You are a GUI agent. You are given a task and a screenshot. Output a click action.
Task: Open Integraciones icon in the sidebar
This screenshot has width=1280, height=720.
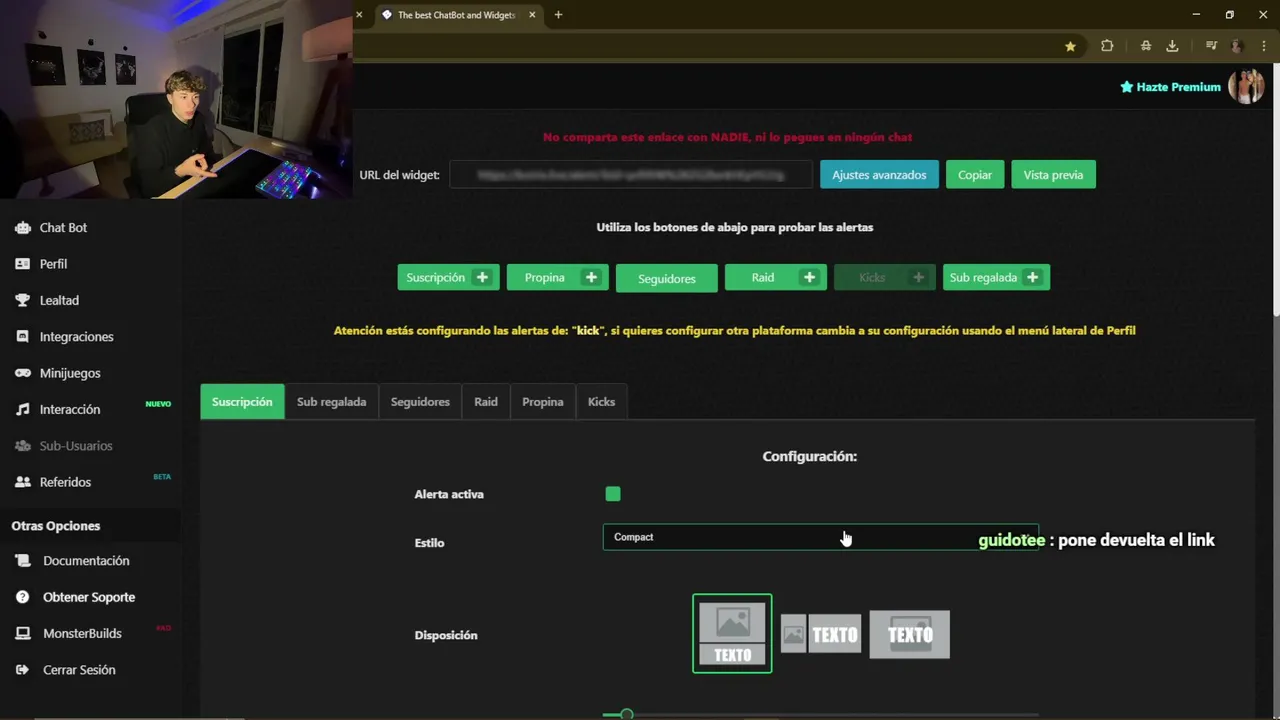coord(22,337)
